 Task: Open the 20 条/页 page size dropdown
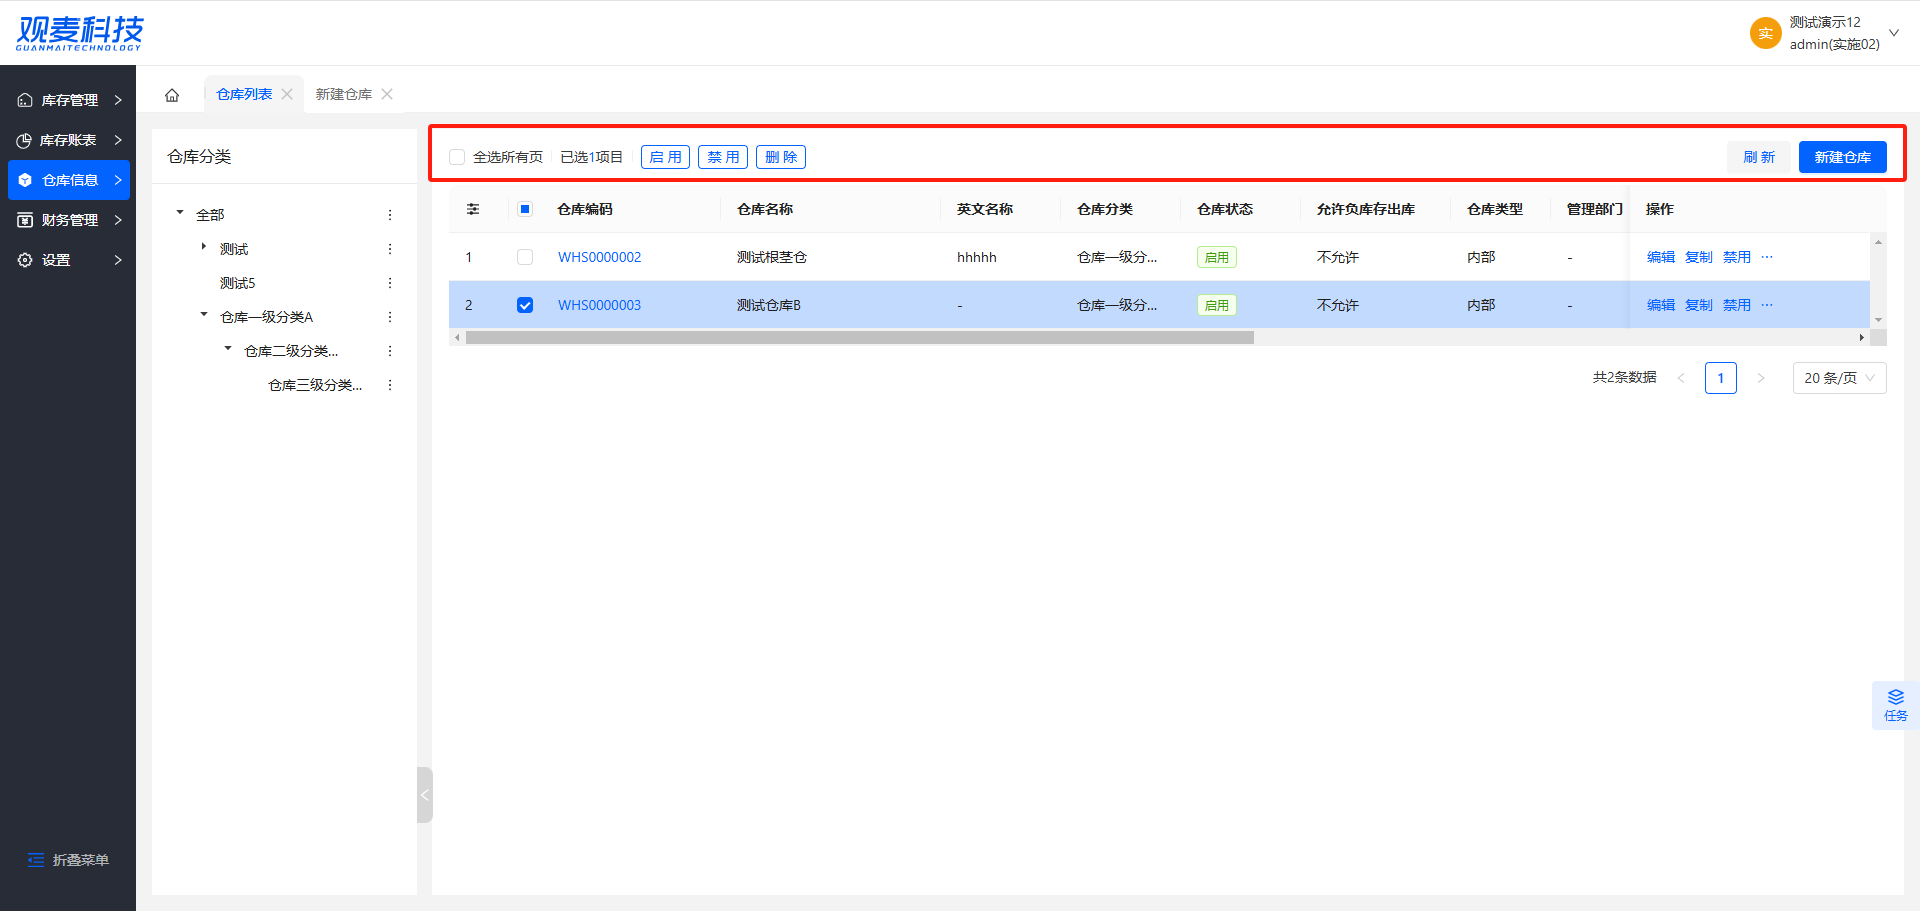pyautogui.click(x=1839, y=378)
